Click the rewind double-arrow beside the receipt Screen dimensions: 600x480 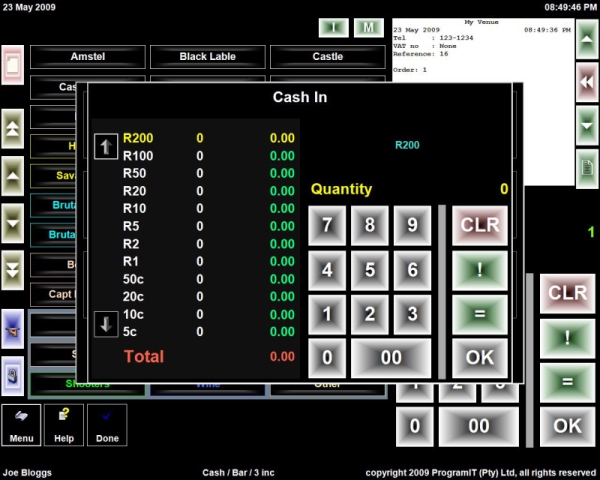pyautogui.click(x=587, y=84)
